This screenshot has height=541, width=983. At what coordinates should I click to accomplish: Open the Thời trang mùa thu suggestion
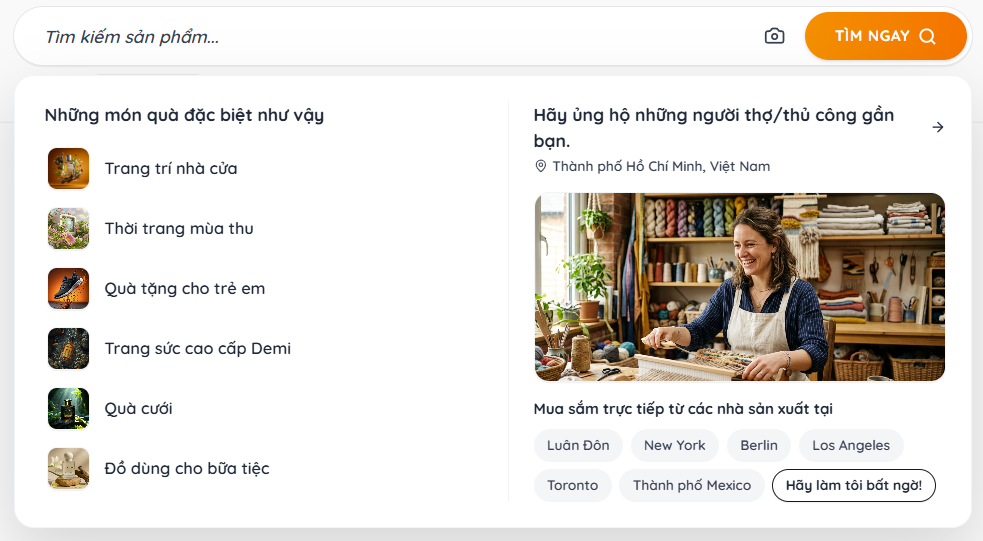pyautogui.click(x=179, y=229)
